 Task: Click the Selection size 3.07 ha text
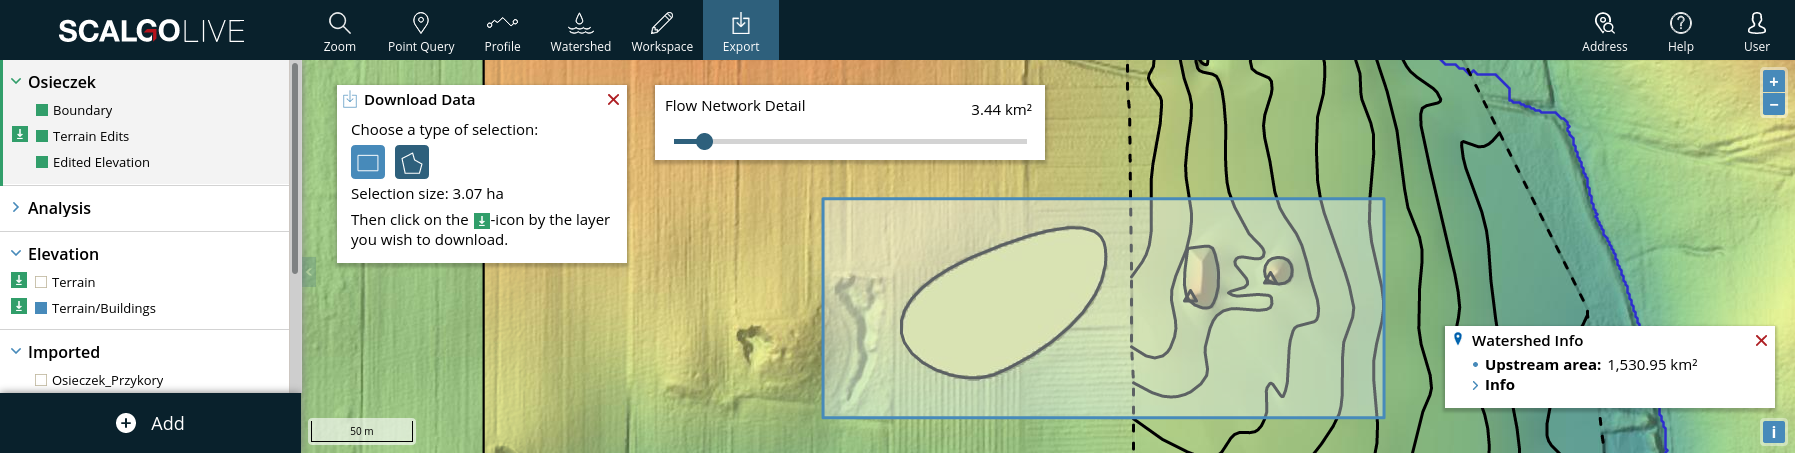pyautogui.click(x=427, y=194)
